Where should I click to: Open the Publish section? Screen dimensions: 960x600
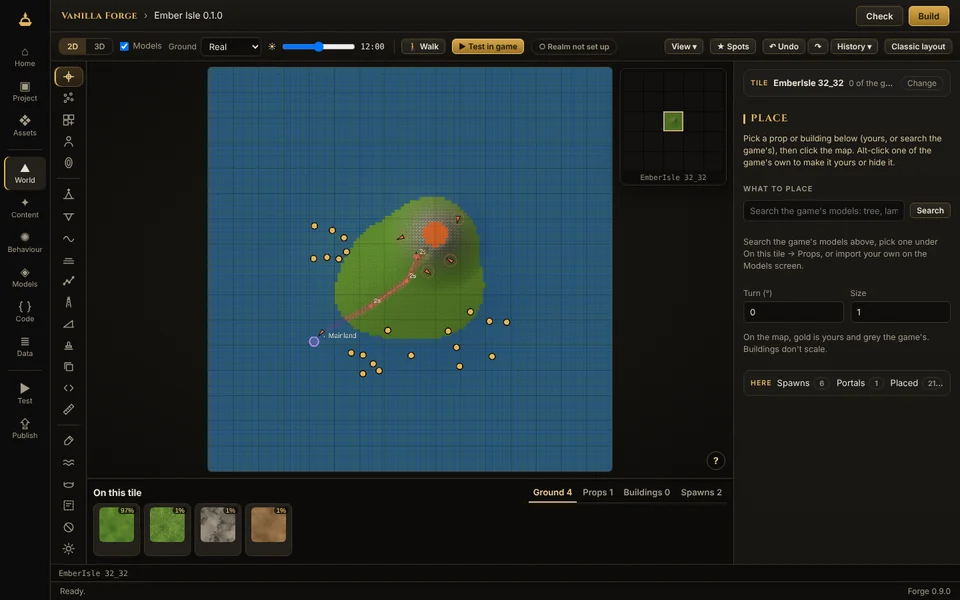click(x=25, y=429)
